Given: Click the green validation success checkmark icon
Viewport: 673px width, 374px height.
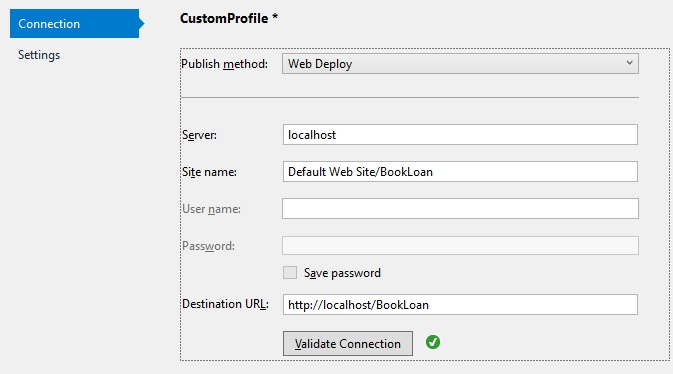Looking at the screenshot, I should pyautogui.click(x=433, y=342).
